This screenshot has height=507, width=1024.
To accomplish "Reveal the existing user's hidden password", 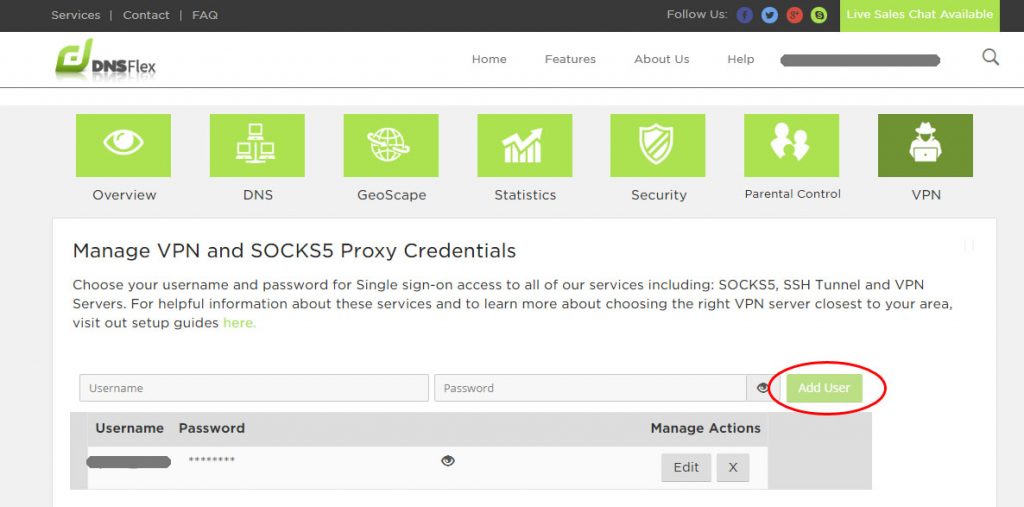I will [x=447, y=461].
